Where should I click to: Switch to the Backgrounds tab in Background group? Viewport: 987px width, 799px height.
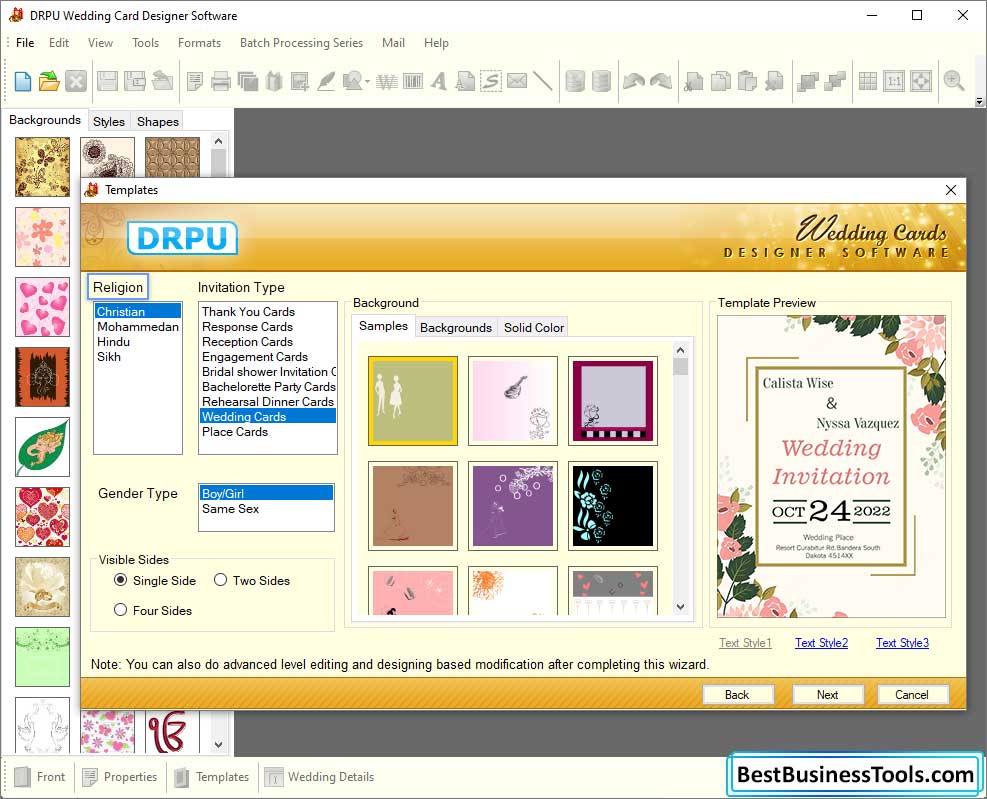tap(456, 327)
